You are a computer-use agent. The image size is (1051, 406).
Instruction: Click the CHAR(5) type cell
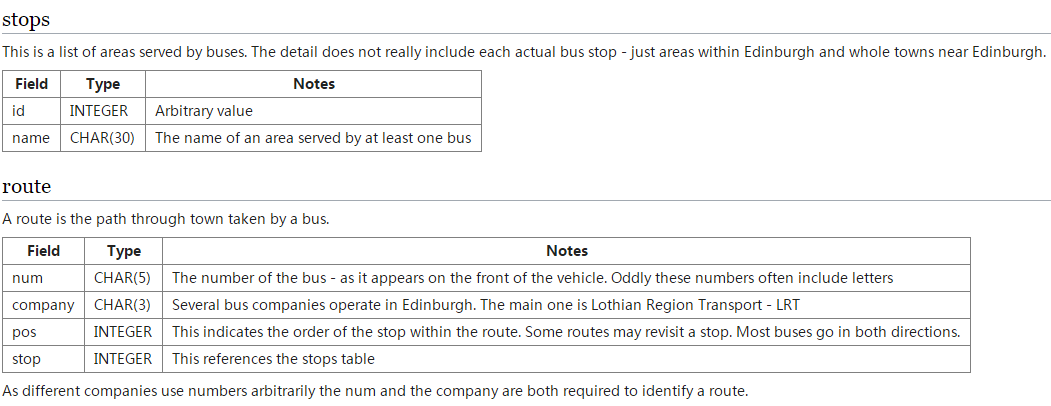click(122, 277)
